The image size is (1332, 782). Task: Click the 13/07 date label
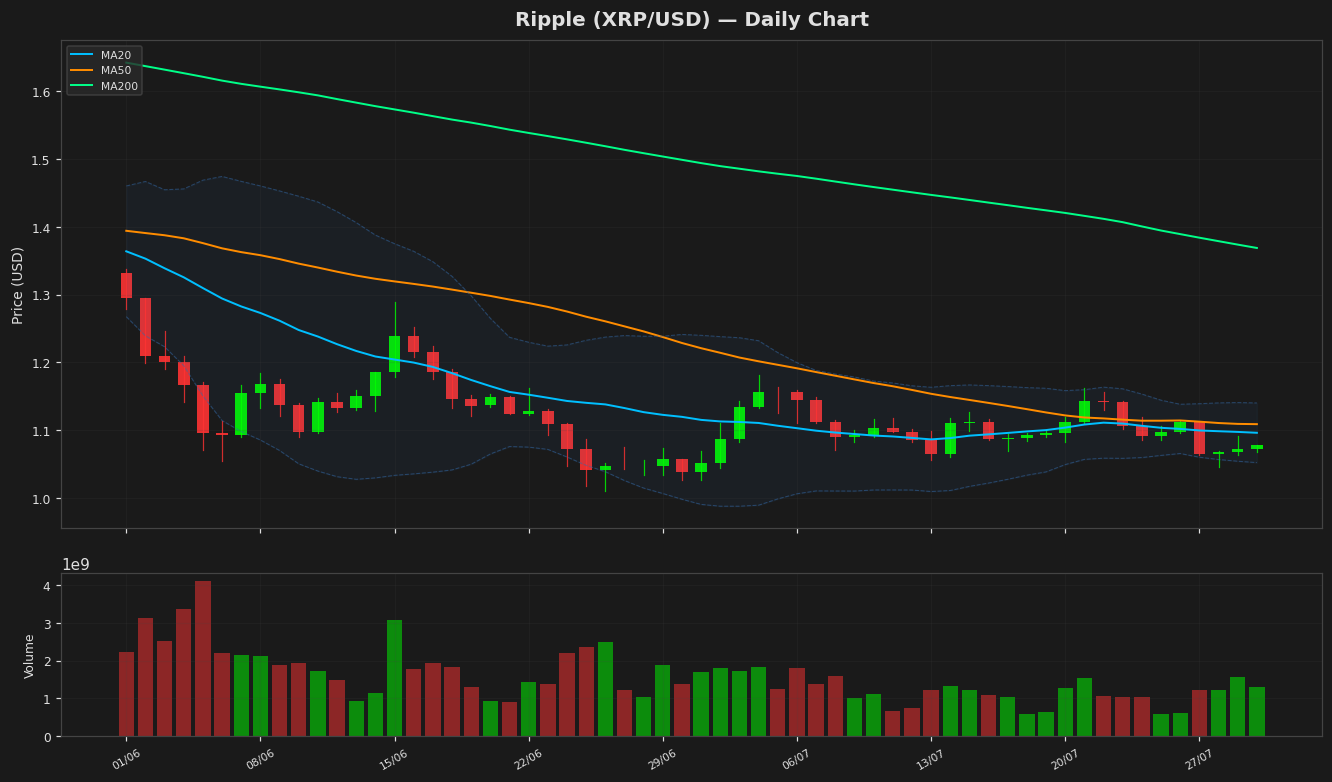click(931, 761)
